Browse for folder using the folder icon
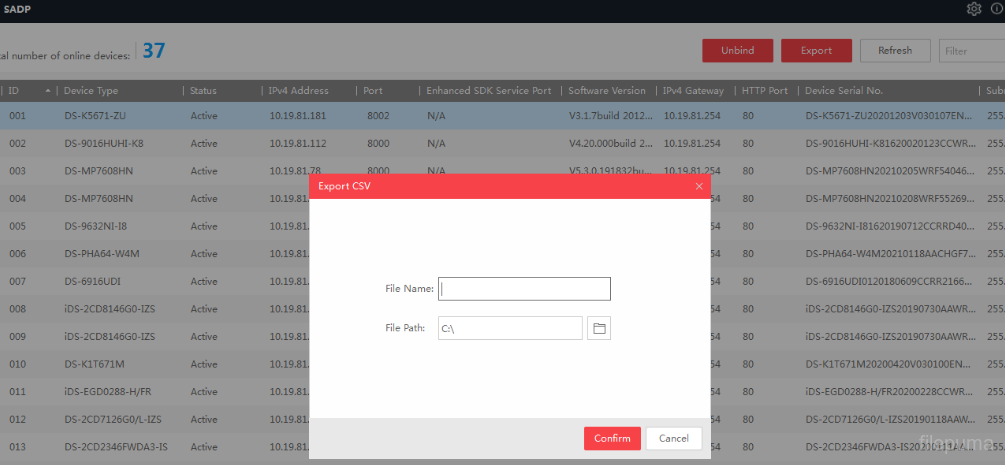The height and width of the screenshot is (465, 1005). coord(599,328)
